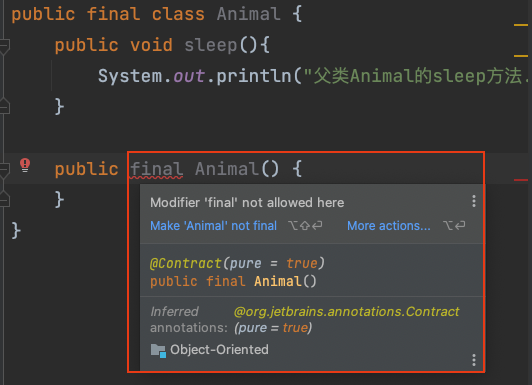Collapse the sleep() method fold marker

tap(4, 46)
